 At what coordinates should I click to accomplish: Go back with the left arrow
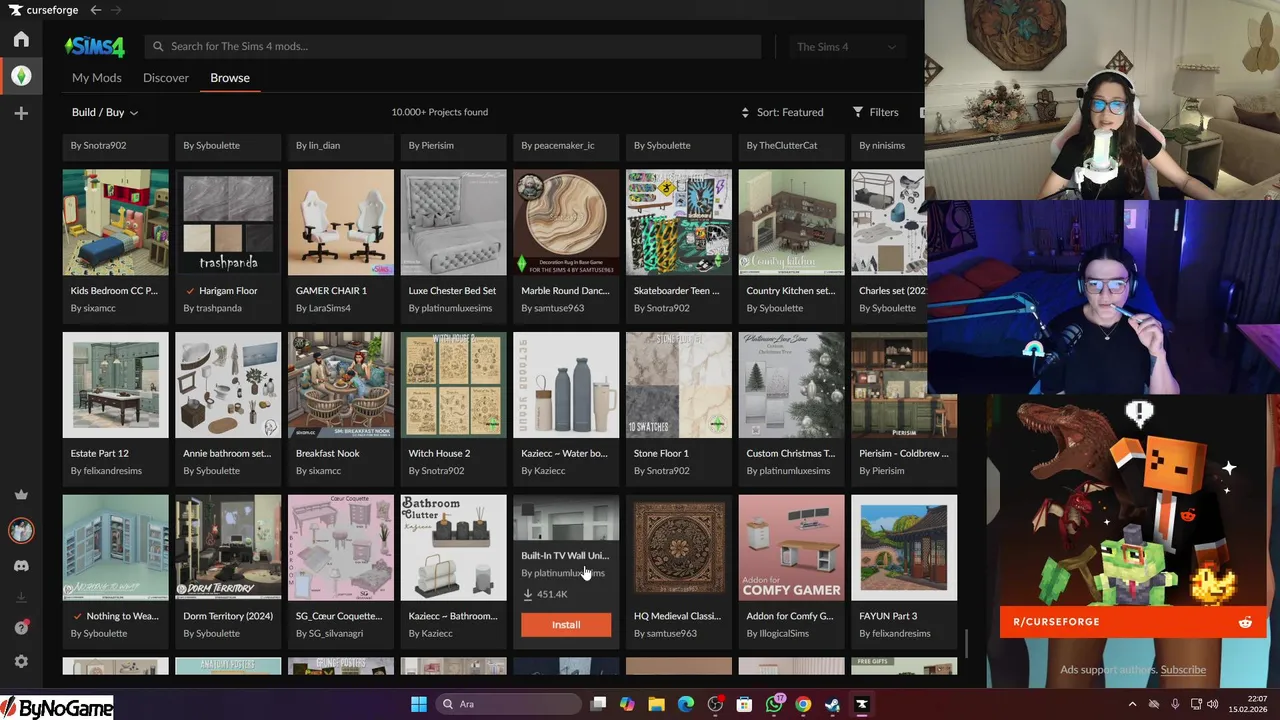point(96,10)
